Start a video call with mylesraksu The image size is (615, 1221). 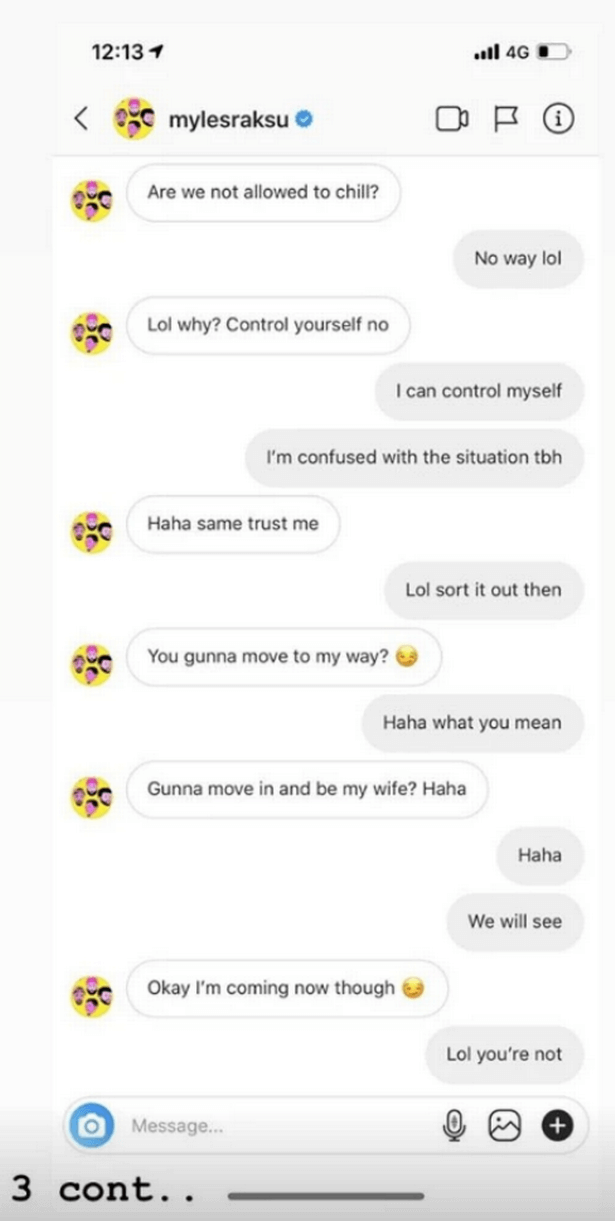(x=452, y=119)
